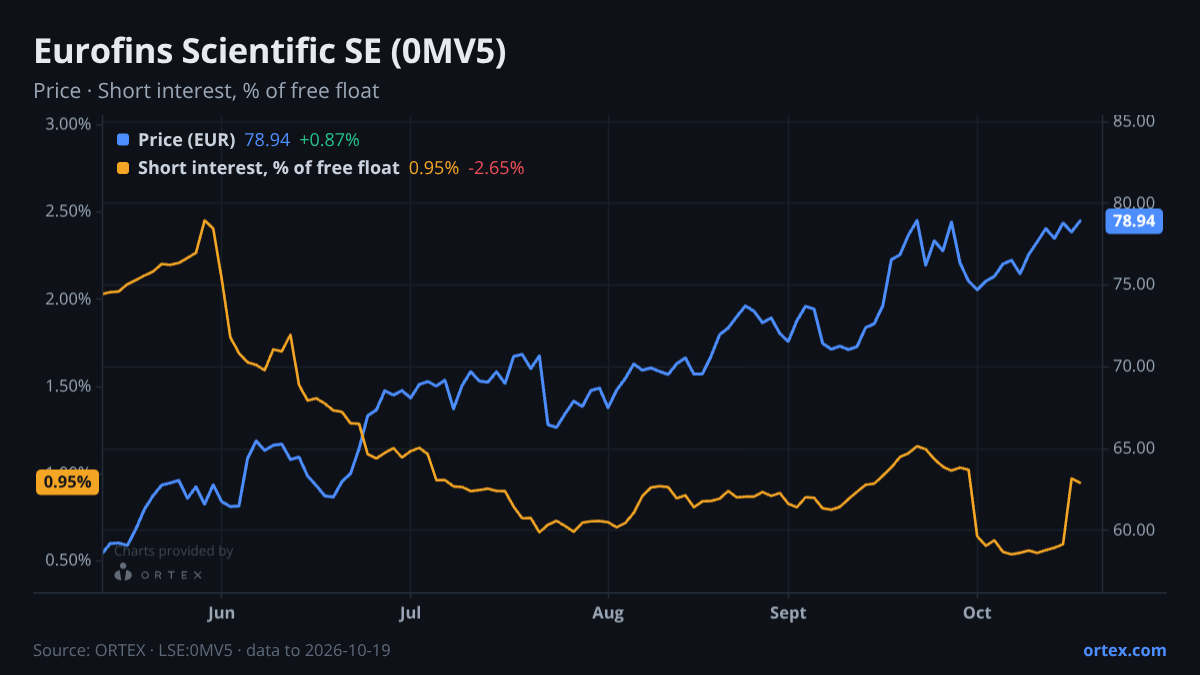
Task: Click the Jun x-axis label
Action: [222, 612]
